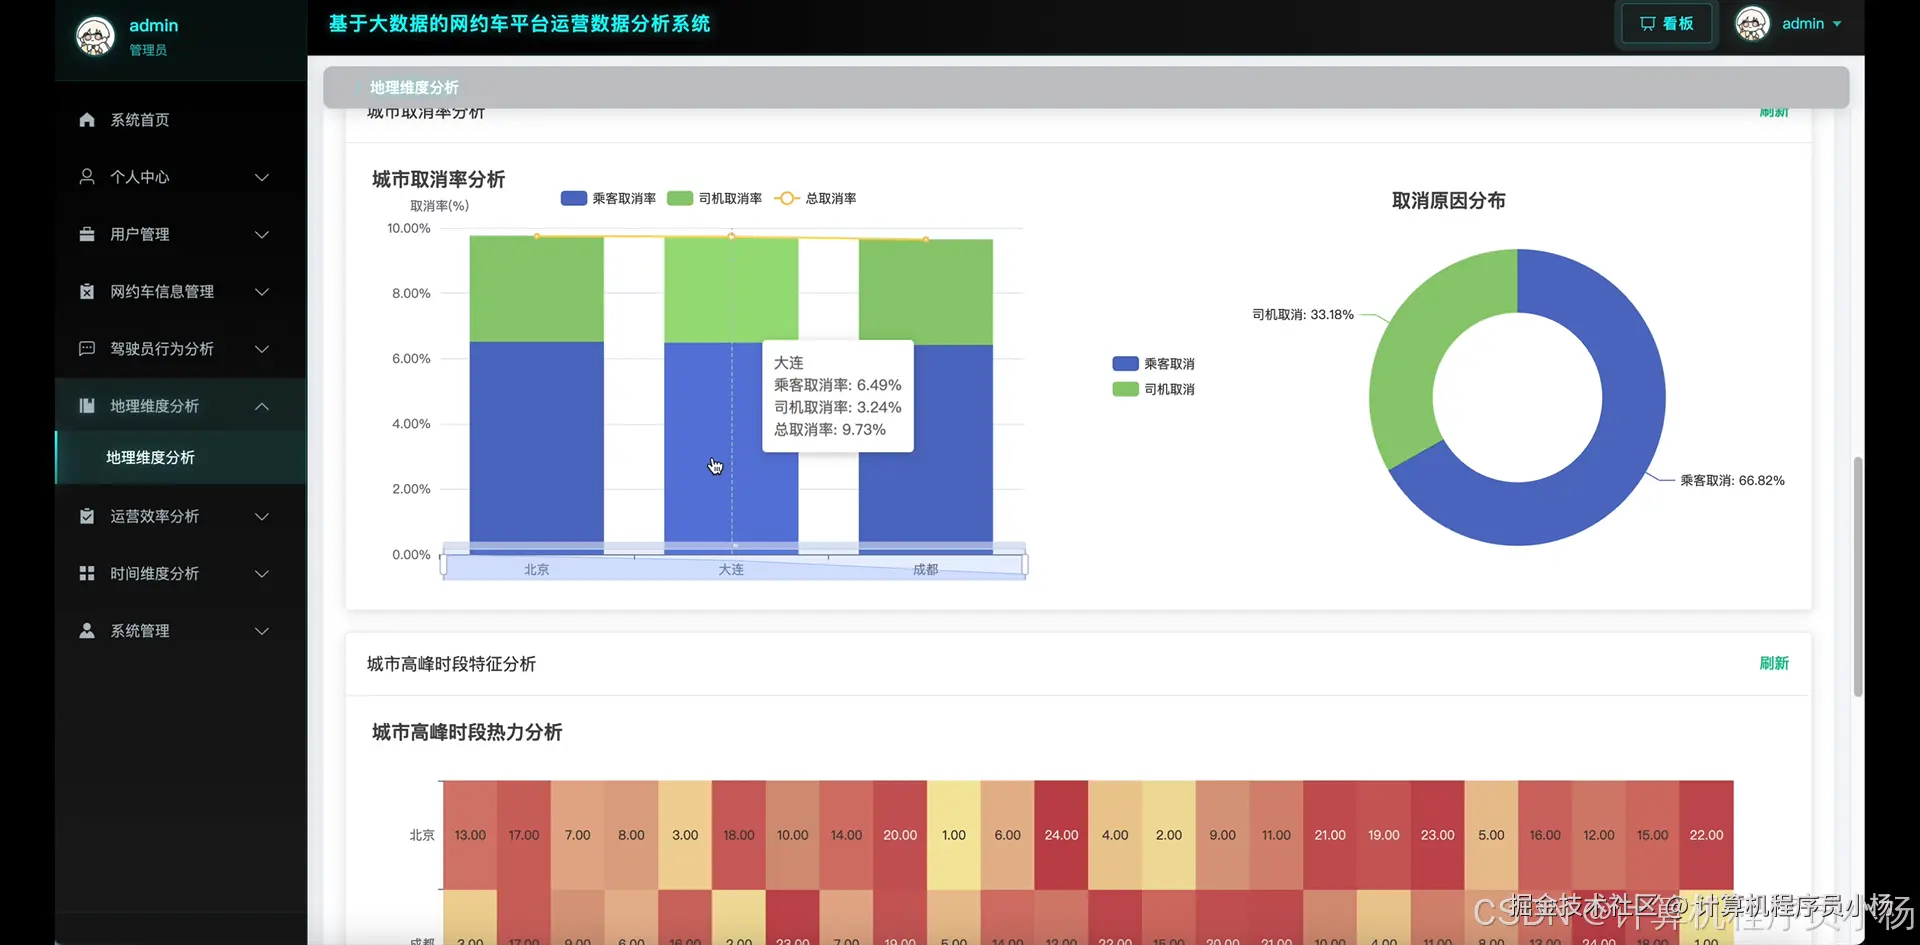The width and height of the screenshot is (1920, 945).
Task: Click the checklist icon for 运营效率分析
Action: click(x=87, y=516)
